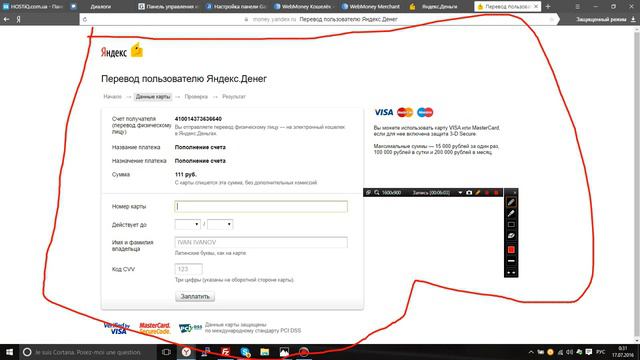Close the drawing tools panel
The width and height of the screenshot is (640, 360).
(515, 192)
